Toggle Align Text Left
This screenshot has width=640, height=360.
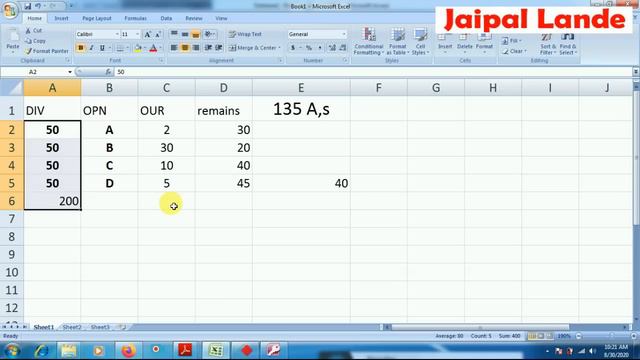tap(174, 48)
